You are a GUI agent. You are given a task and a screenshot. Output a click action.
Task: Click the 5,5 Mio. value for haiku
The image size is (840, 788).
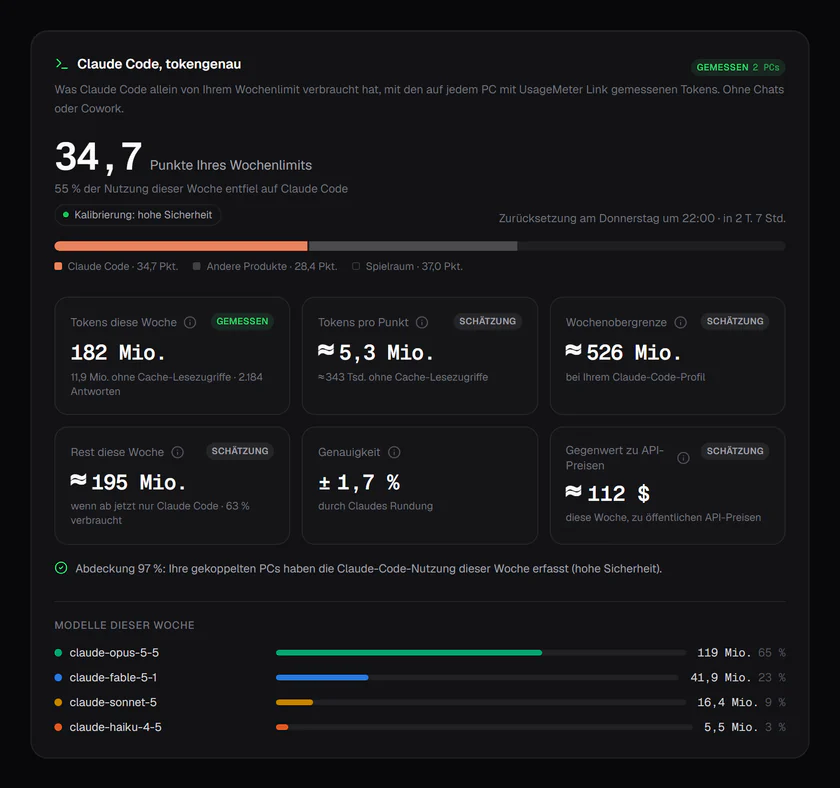point(731,727)
